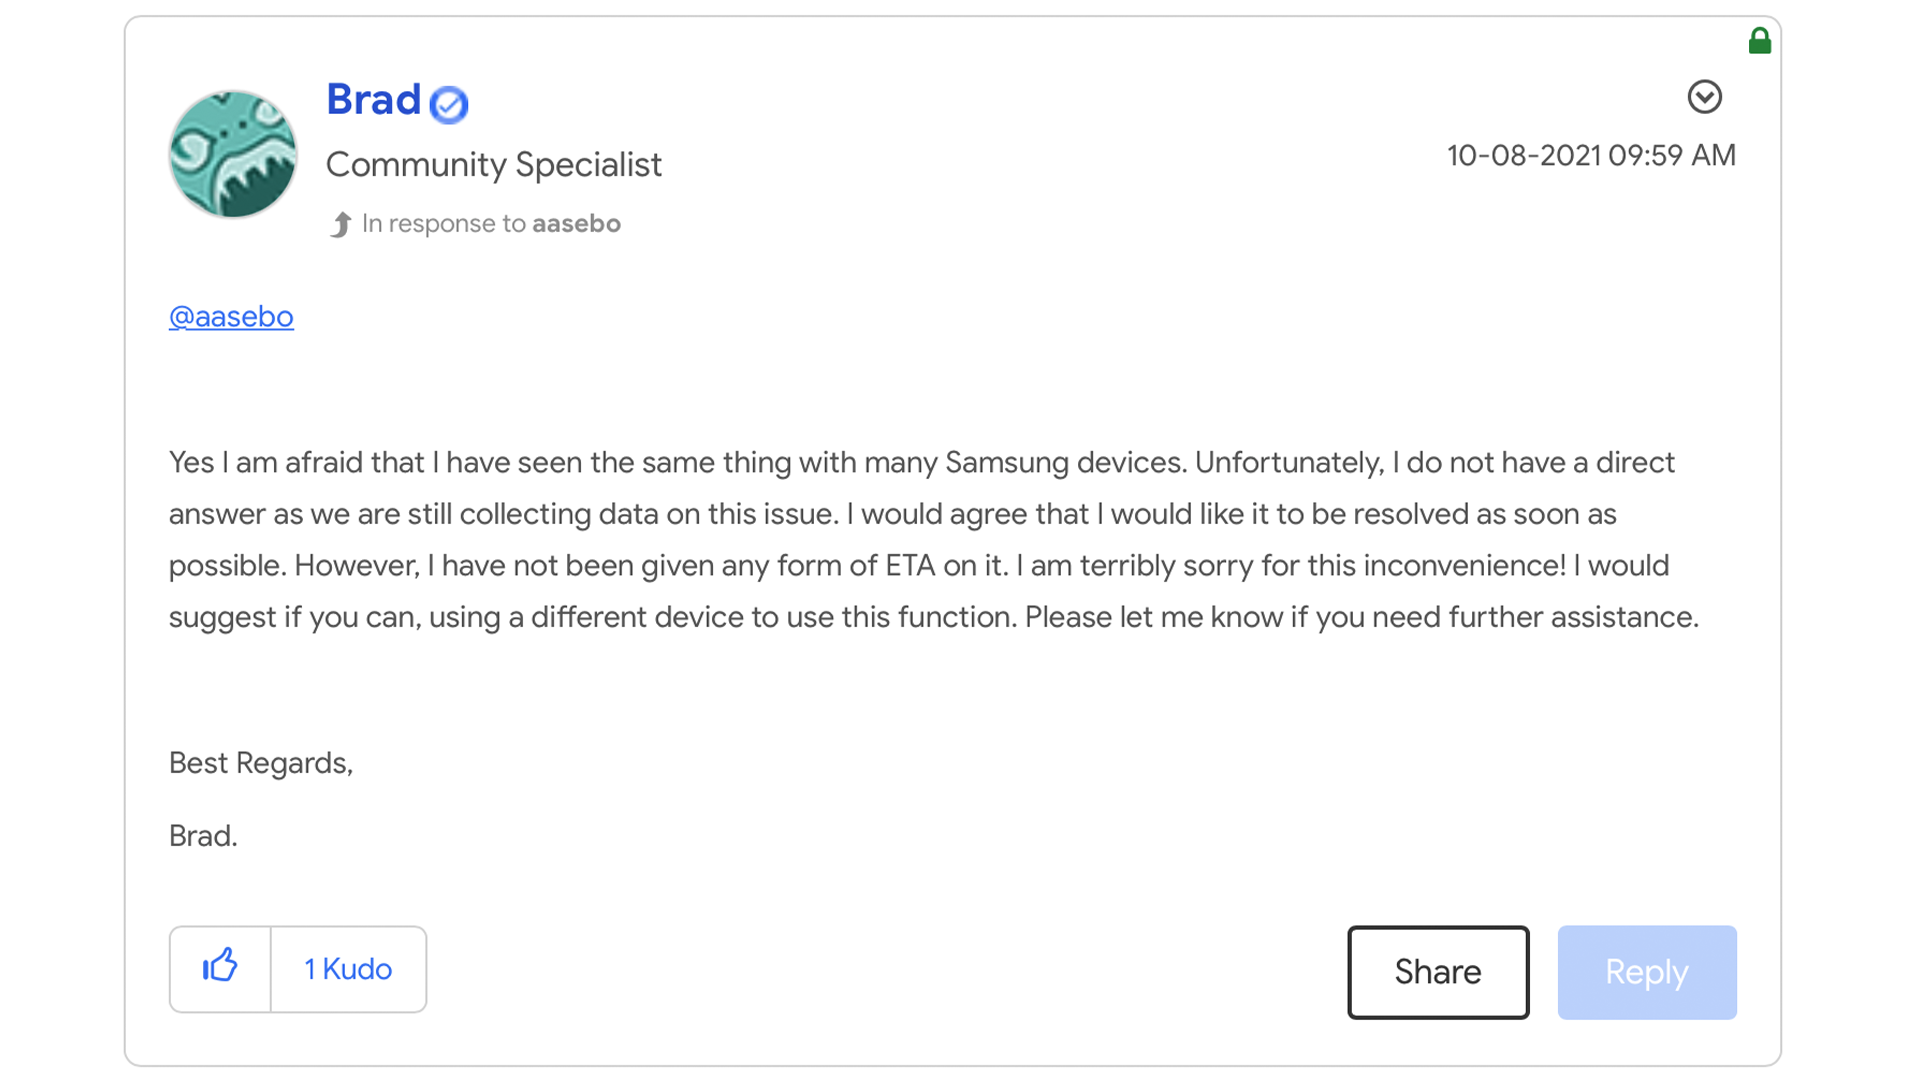Click the Community Specialist rank label
The width and height of the screenshot is (1920, 1080).
tap(494, 165)
